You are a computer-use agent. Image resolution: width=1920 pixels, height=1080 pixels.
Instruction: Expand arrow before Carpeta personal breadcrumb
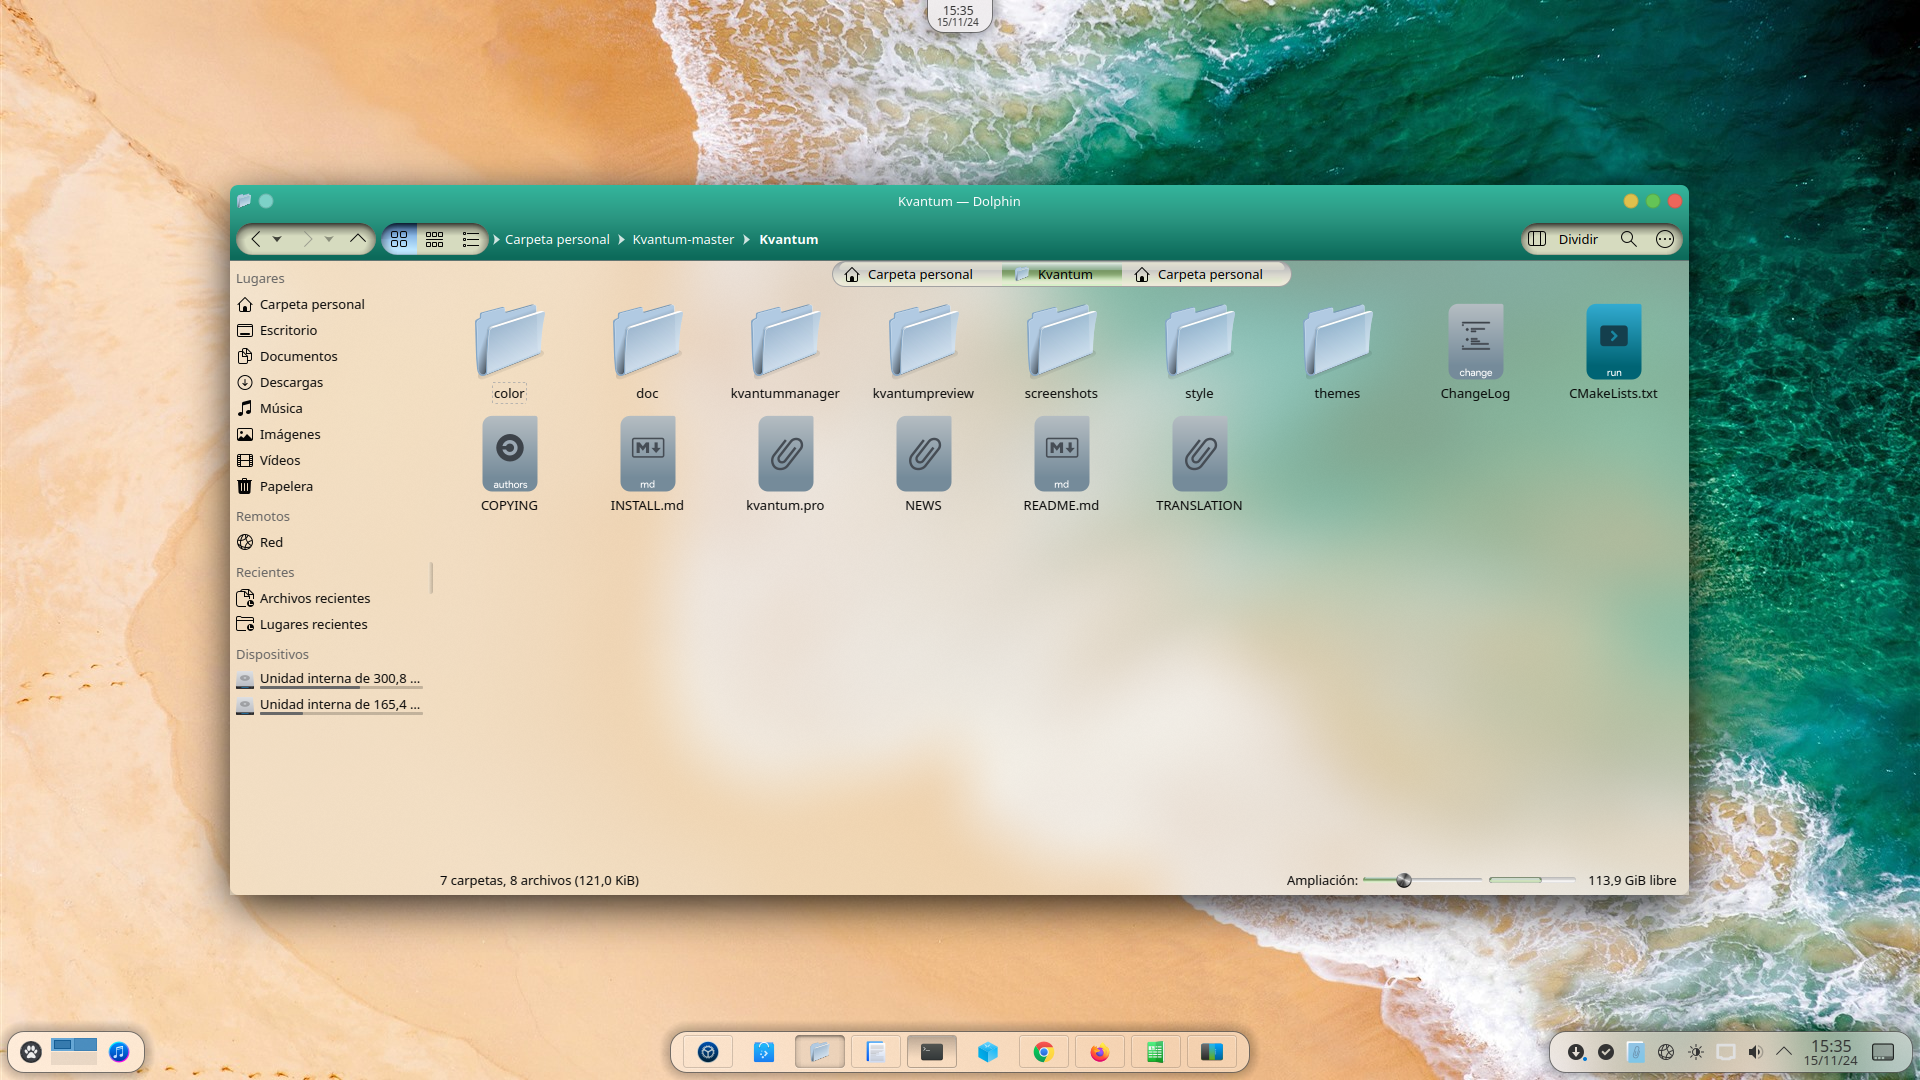tap(496, 239)
